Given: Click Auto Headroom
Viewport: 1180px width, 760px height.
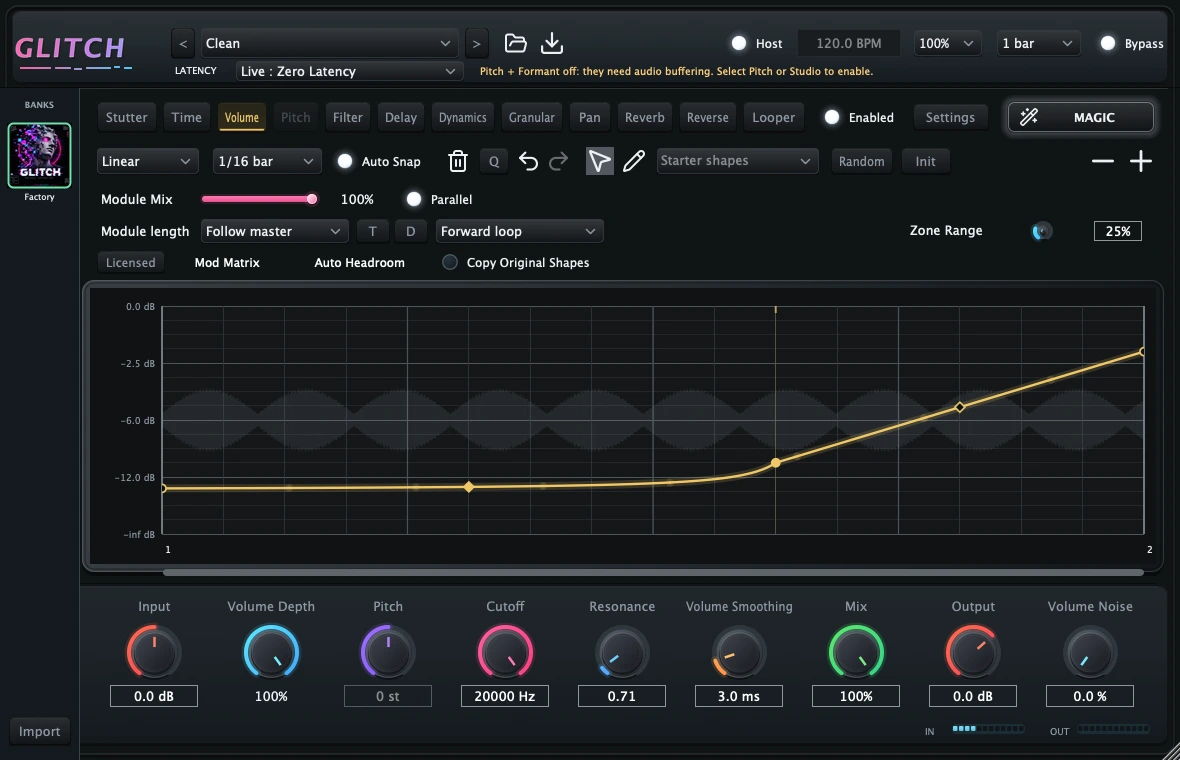Looking at the screenshot, I should (x=360, y=263).
